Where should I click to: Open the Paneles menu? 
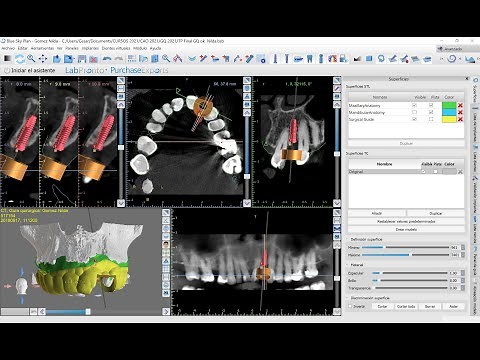pyautogui.click(x=72, y=48)
